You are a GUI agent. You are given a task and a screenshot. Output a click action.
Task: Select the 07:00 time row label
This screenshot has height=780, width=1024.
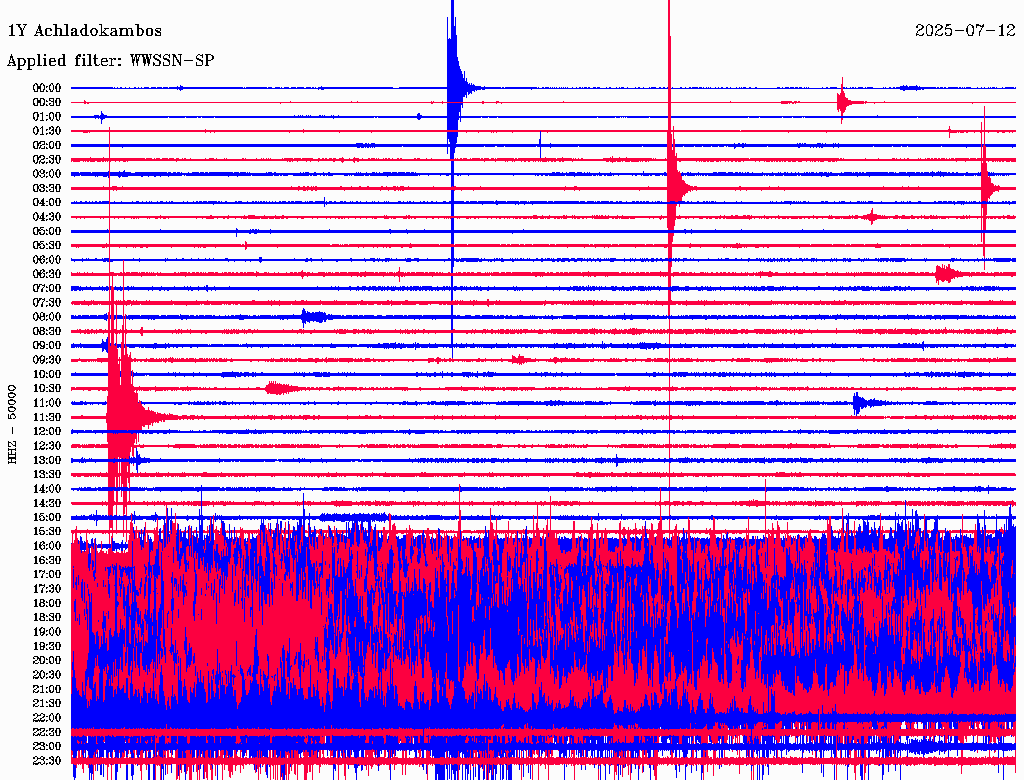point(47,289)
